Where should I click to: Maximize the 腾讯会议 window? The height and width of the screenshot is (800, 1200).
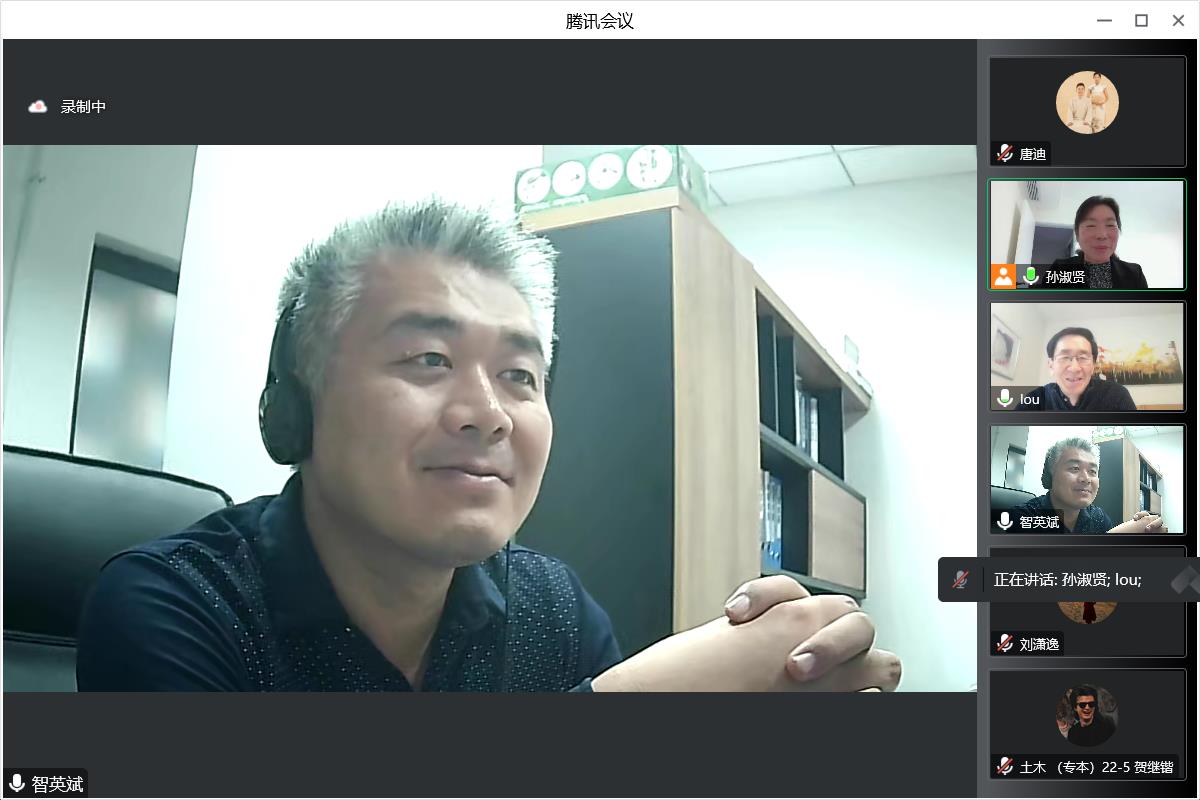[x=1141, y=21]
